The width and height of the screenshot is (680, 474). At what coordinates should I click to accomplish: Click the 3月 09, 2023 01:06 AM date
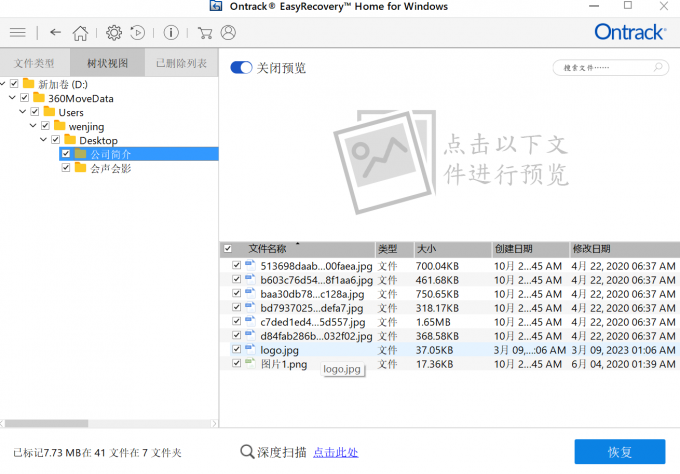point(623,350)
